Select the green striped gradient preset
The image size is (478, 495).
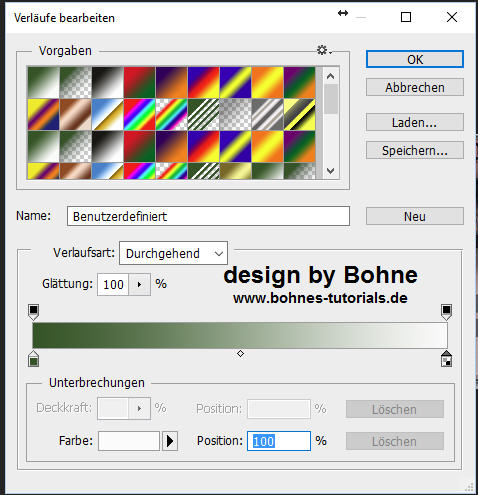[x=203, y=115]
